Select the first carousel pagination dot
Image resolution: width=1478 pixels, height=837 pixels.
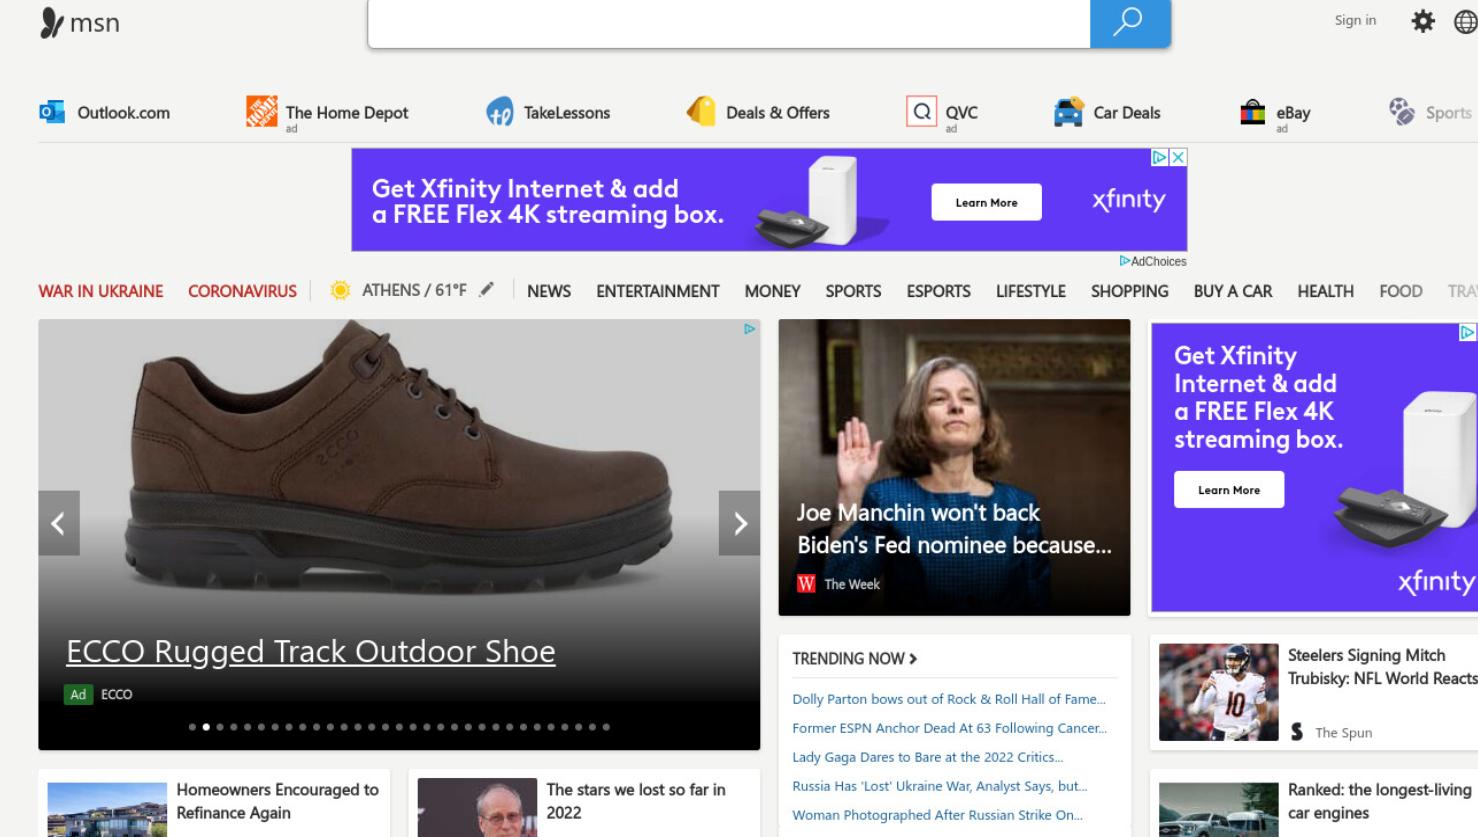tap(192, 727)
